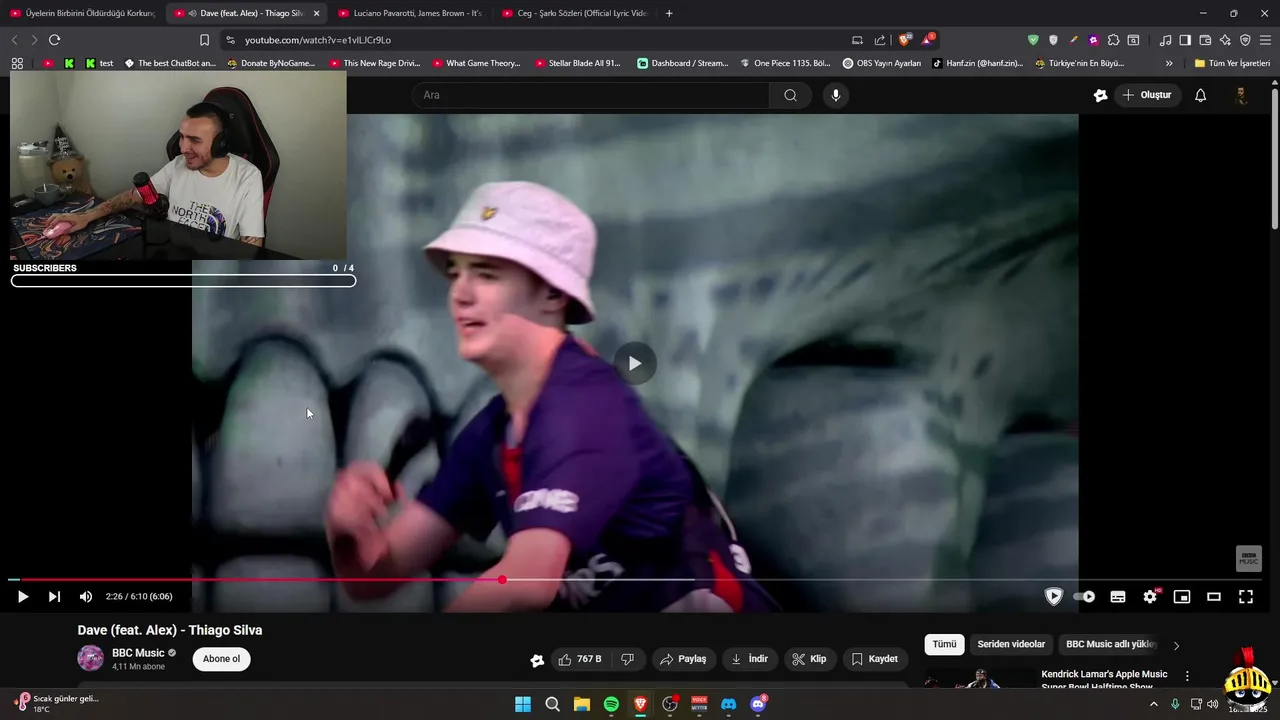
Task: Open the Windows Start menu
Action: click(523, 704)
